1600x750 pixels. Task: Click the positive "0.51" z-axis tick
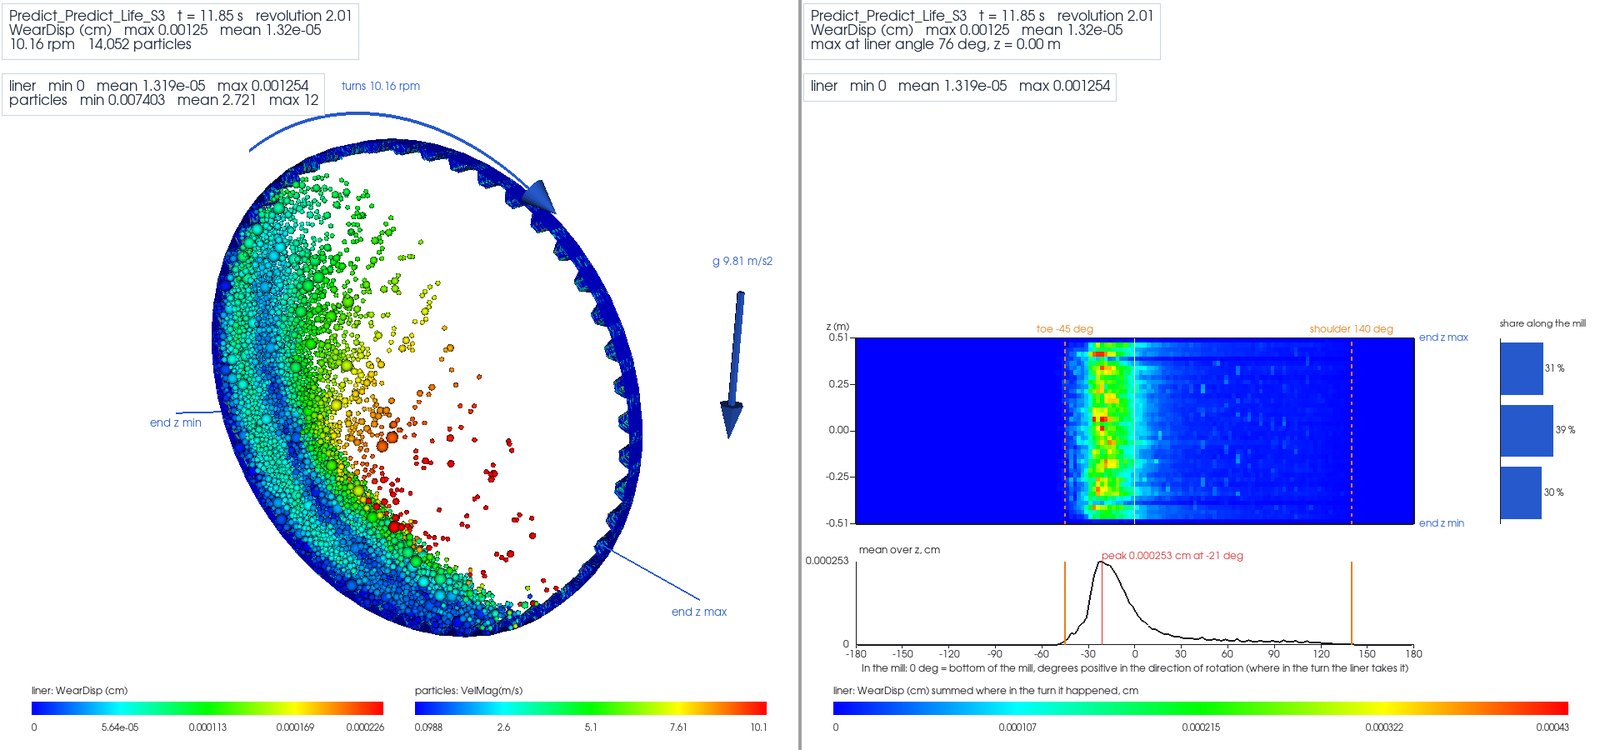(838, 338)
